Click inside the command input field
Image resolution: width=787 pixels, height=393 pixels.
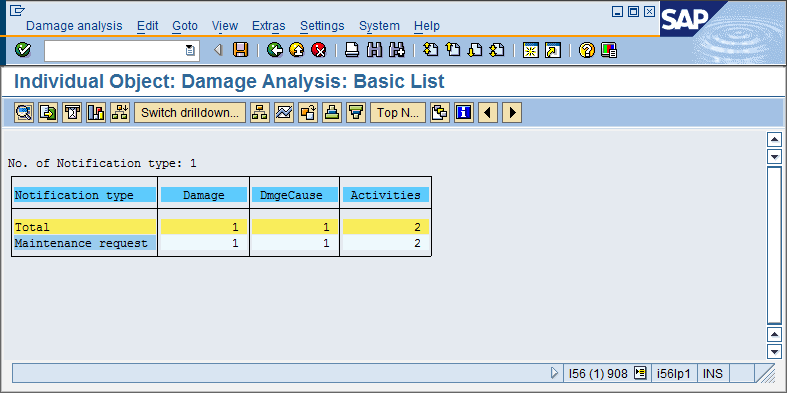(114, 50)
